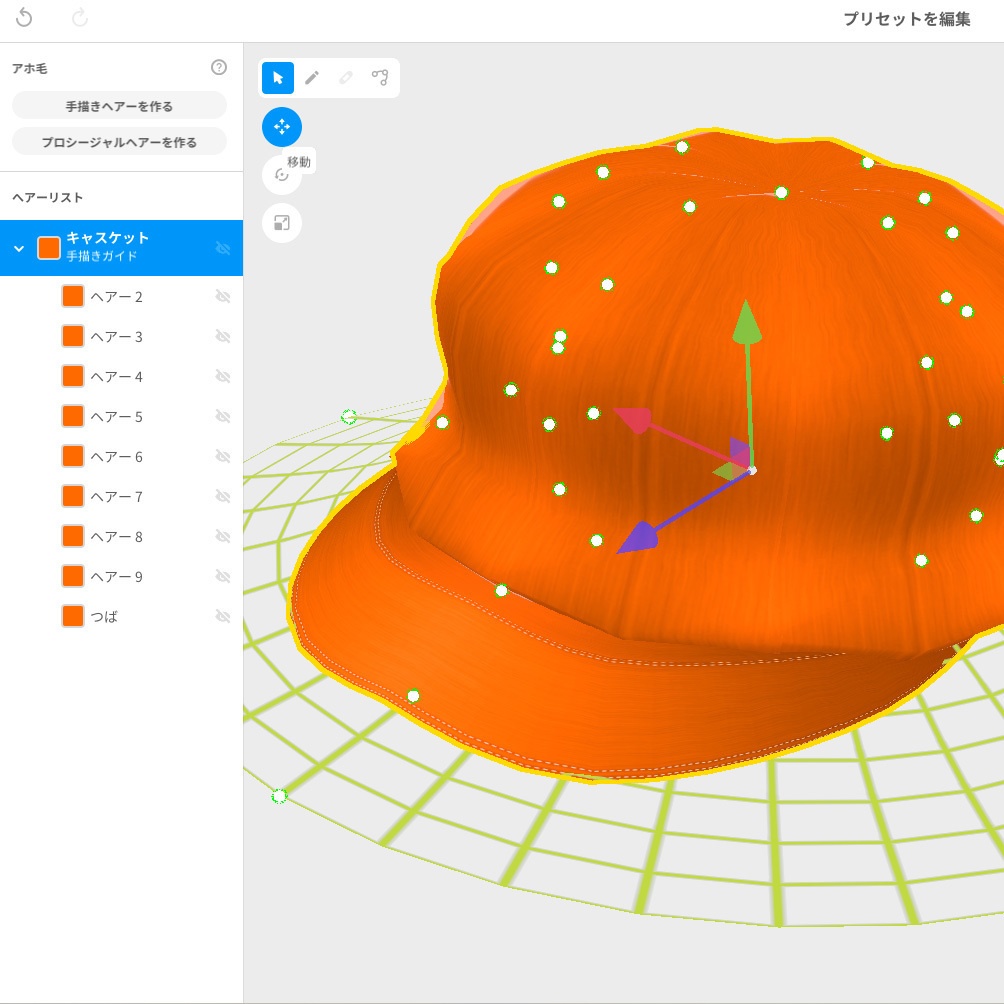Select ヘアー 6 in hair list

point(122,456)
